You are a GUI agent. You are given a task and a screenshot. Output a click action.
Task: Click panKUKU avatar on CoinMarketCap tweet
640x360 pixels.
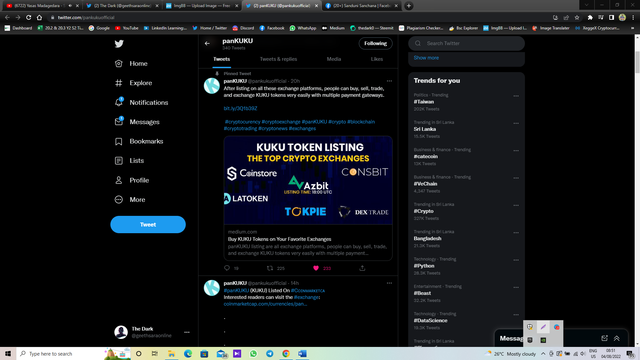click(x=211, y=288)
